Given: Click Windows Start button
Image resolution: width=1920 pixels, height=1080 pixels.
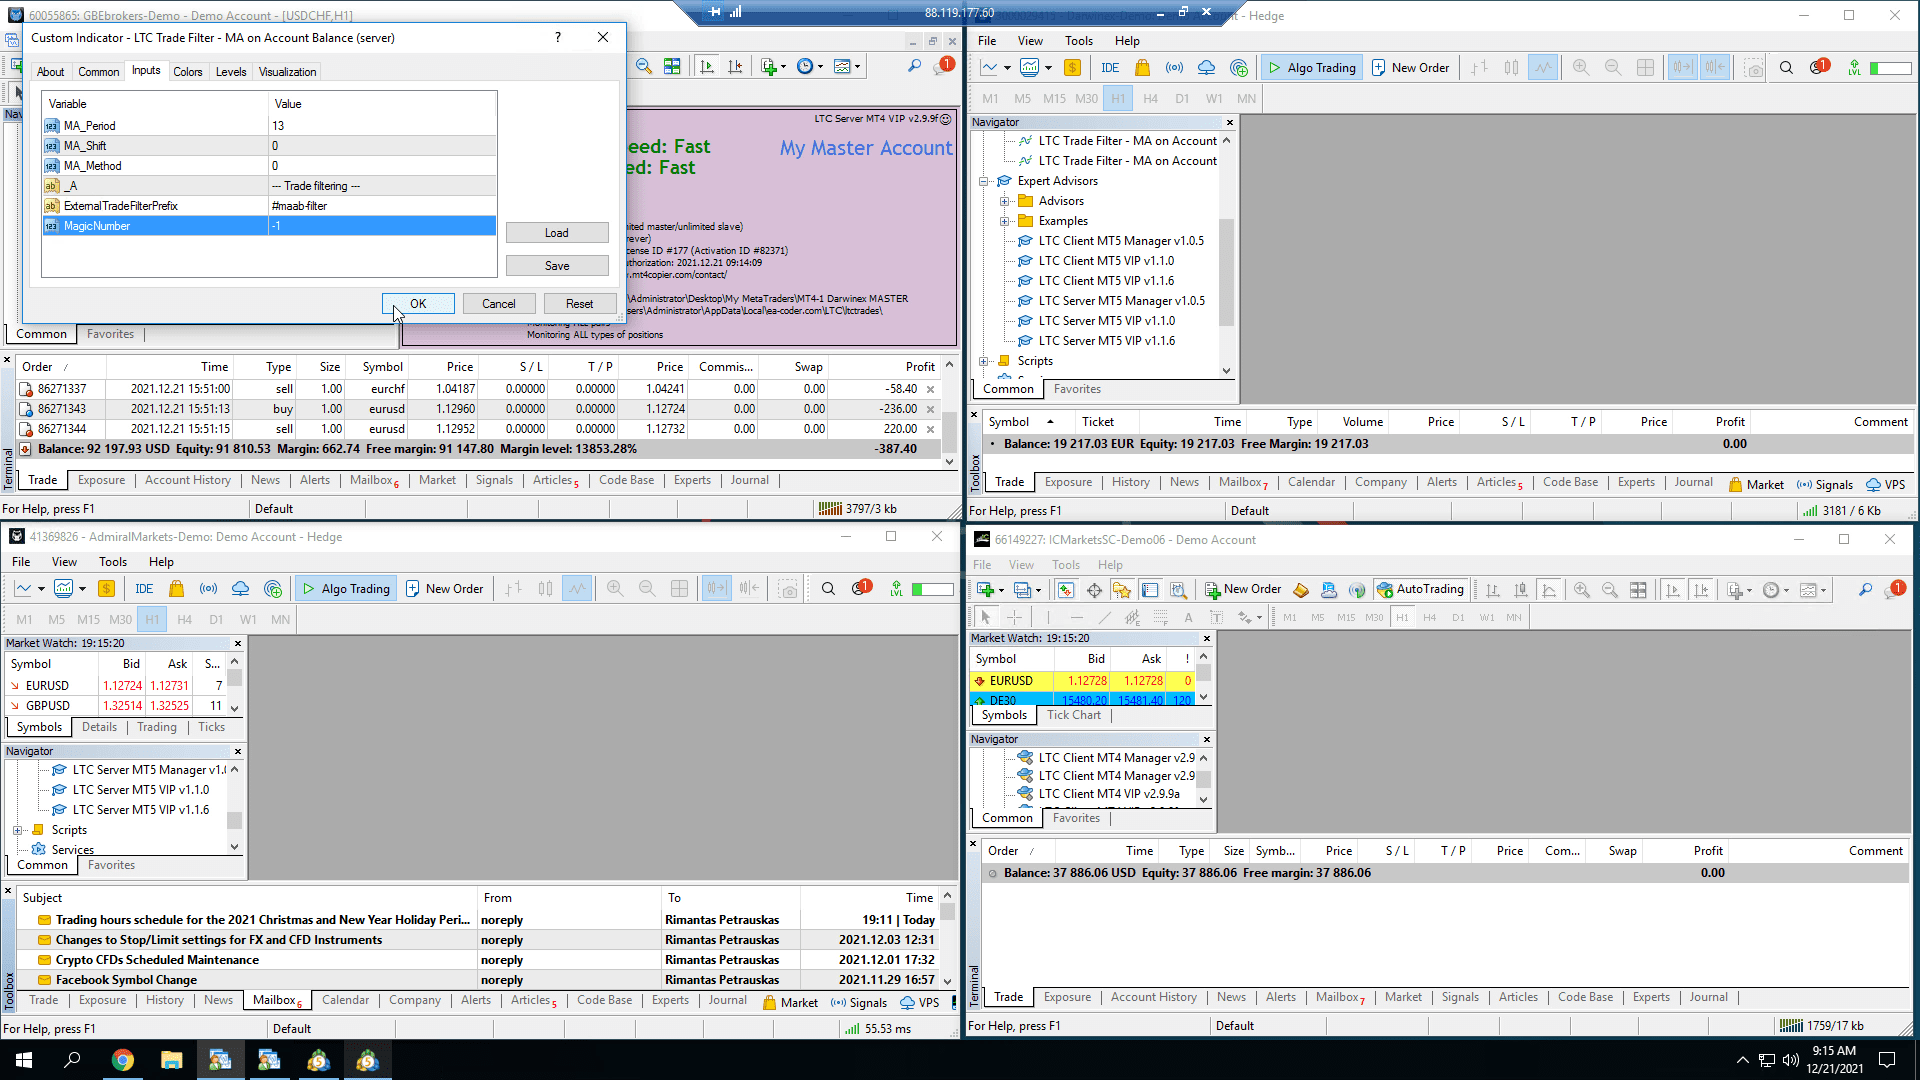Looking at the screenshot, I should click(x=24, y=1060).
